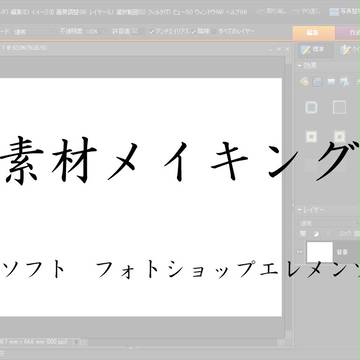This screenshot has height=360, width=360.
Task: Click the new layer icon in Layers panel
Action: tap(303, 233)
